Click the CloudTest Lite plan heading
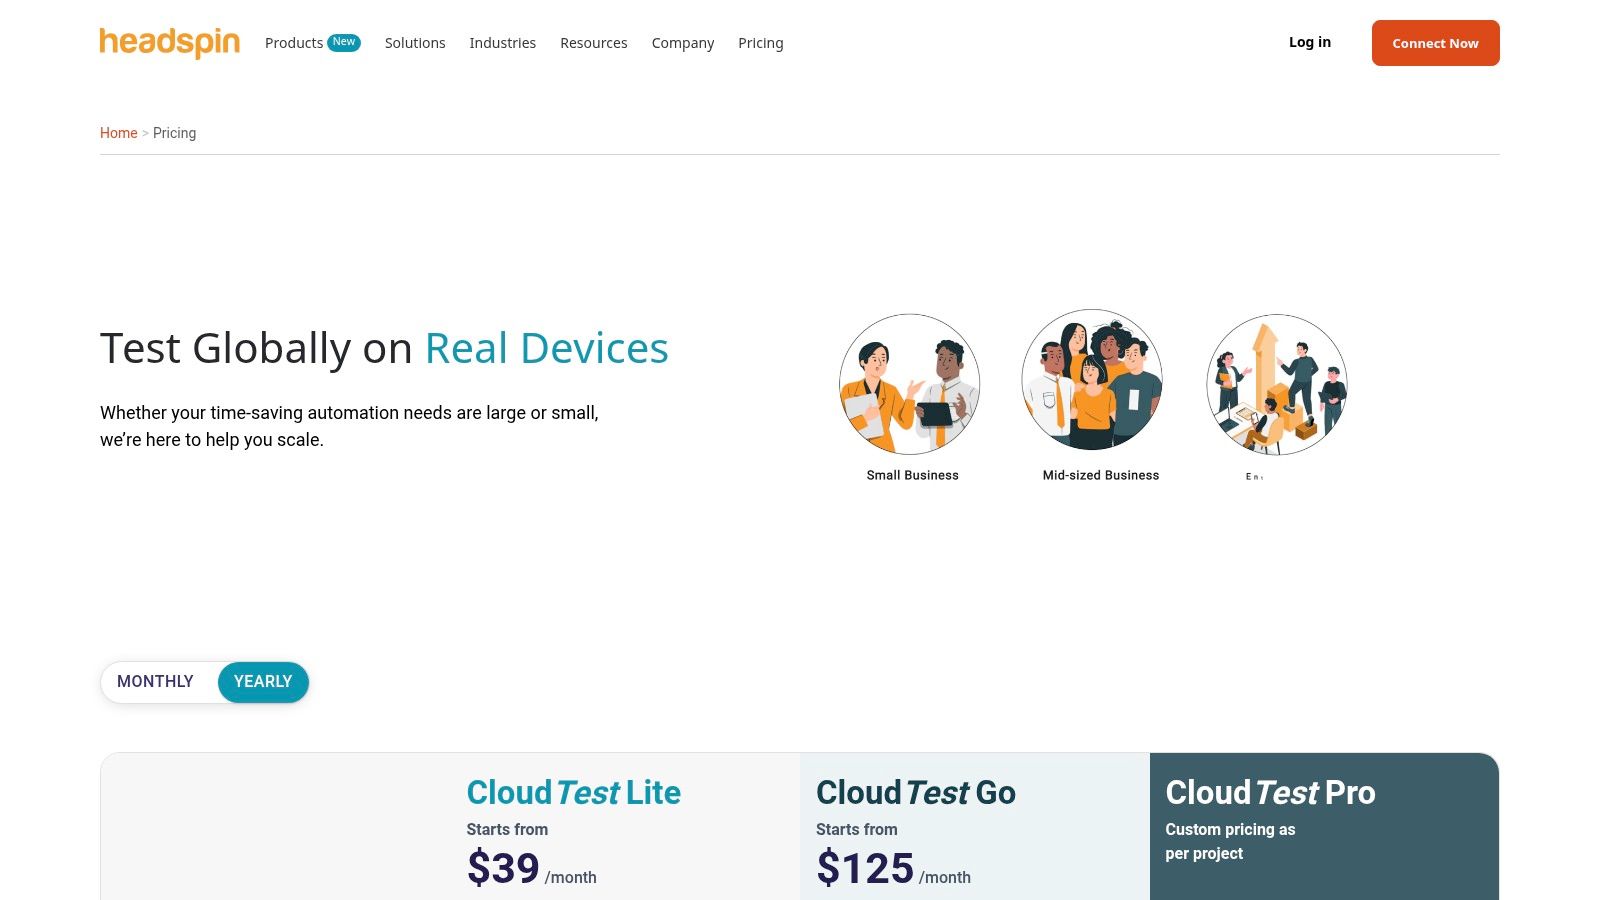This screenshot has height=900, width=1600. click(x=574, y=793)
